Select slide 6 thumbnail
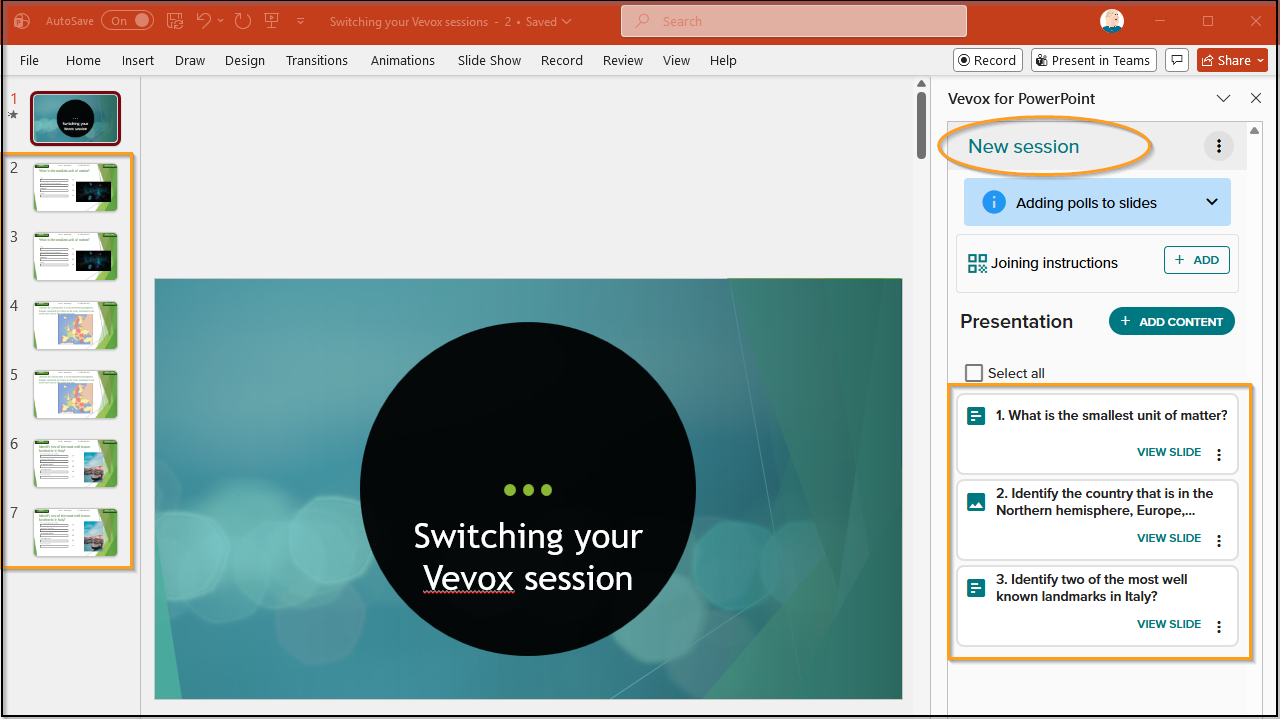The image size is (1280, 719). click(75, 463)
